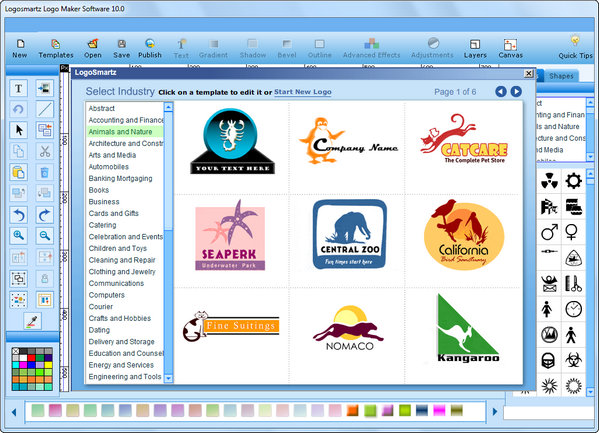Pick the orange gradient swatch in bottom strip

pos(352,411)
